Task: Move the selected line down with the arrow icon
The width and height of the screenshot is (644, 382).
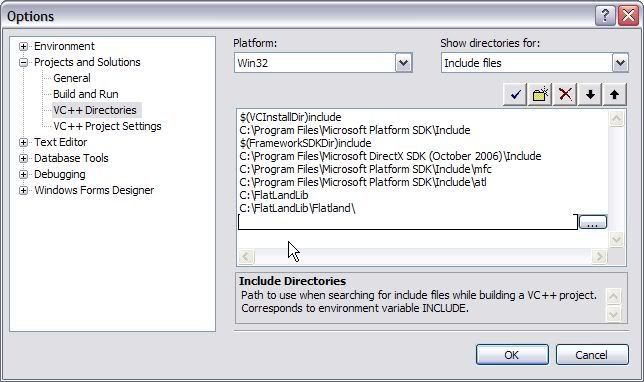Action: tap(590, 95)
